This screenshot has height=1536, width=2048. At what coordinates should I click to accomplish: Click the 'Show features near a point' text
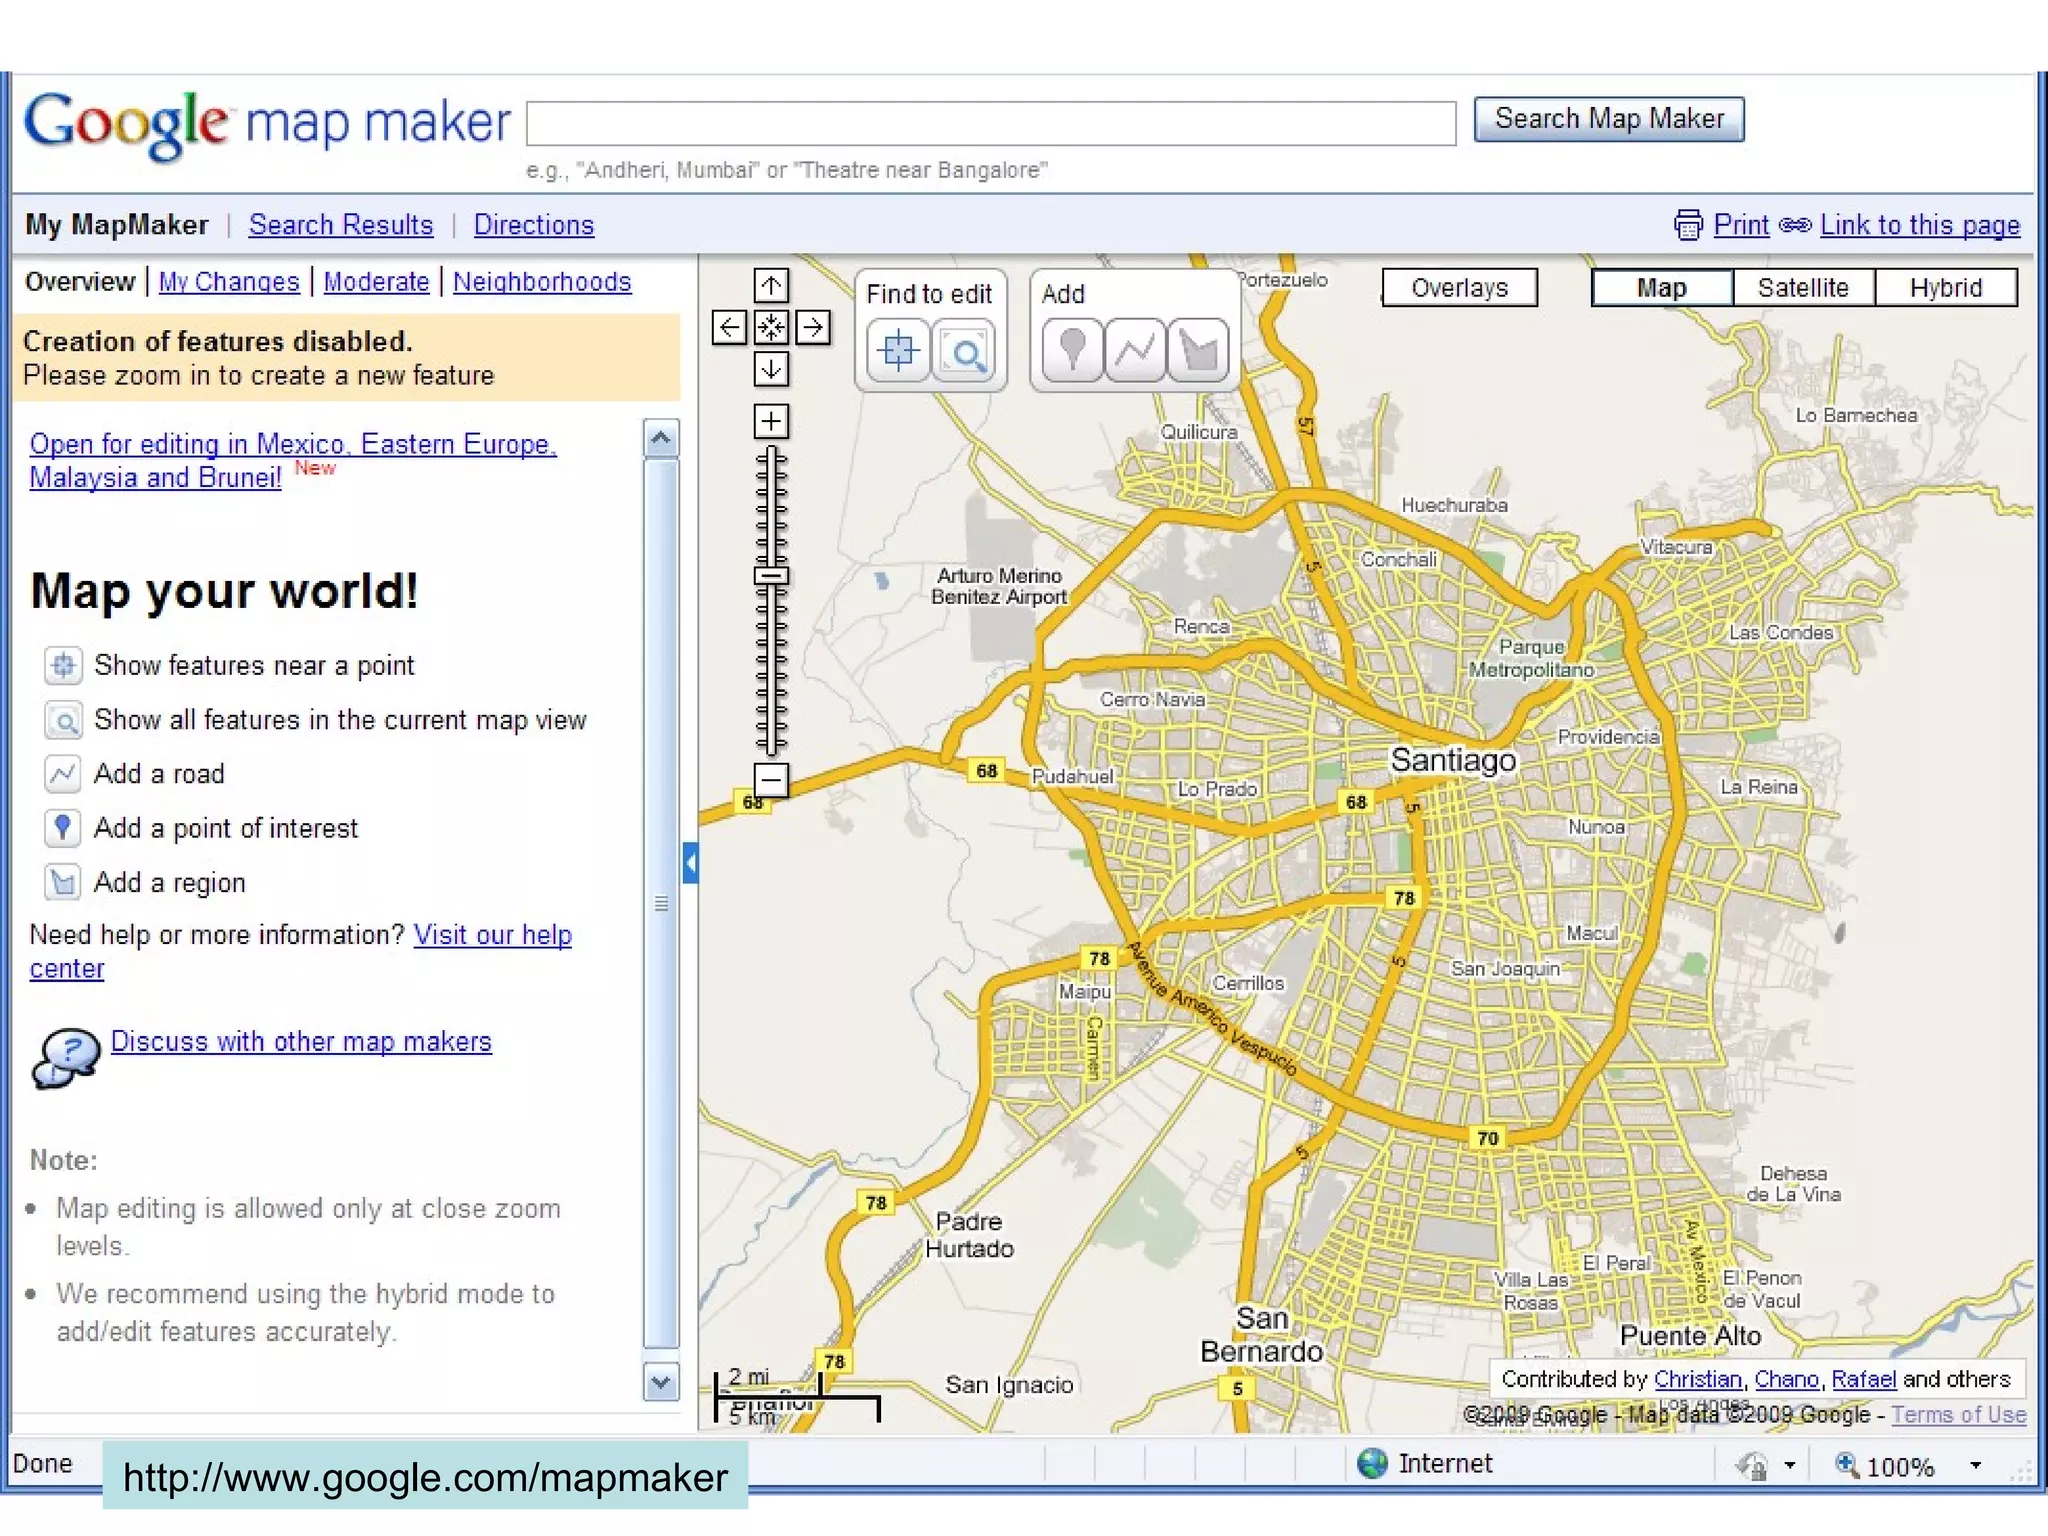tap(254, 666)
